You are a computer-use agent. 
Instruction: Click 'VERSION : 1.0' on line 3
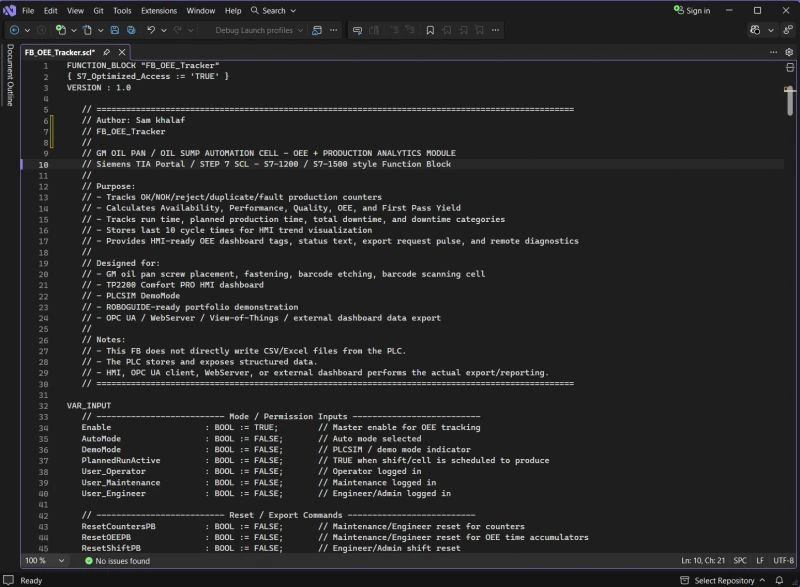[98, 87]
